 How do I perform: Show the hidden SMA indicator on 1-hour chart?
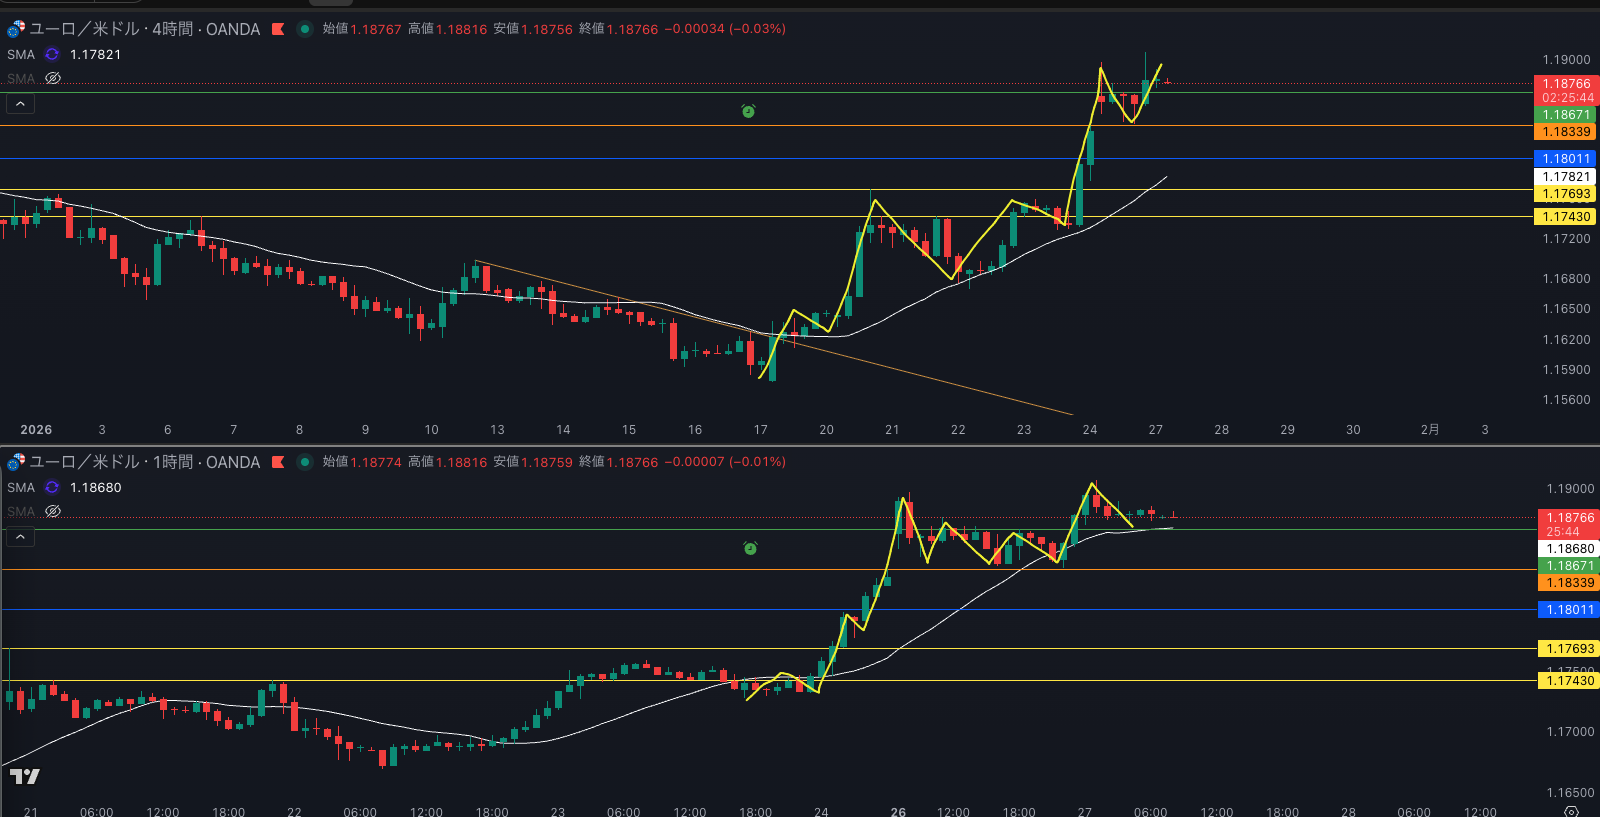click(53, 511)
